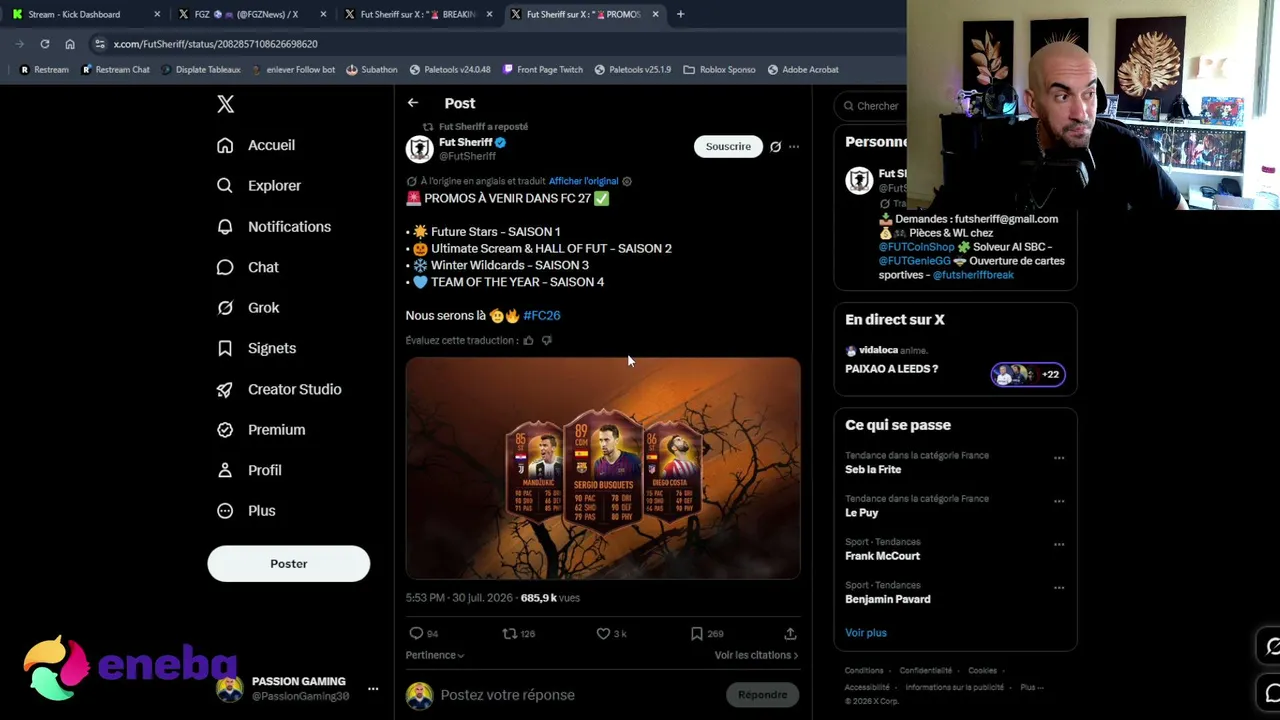Open translation settings gear icon
The image size is (1280, 720).
[627, 181]
